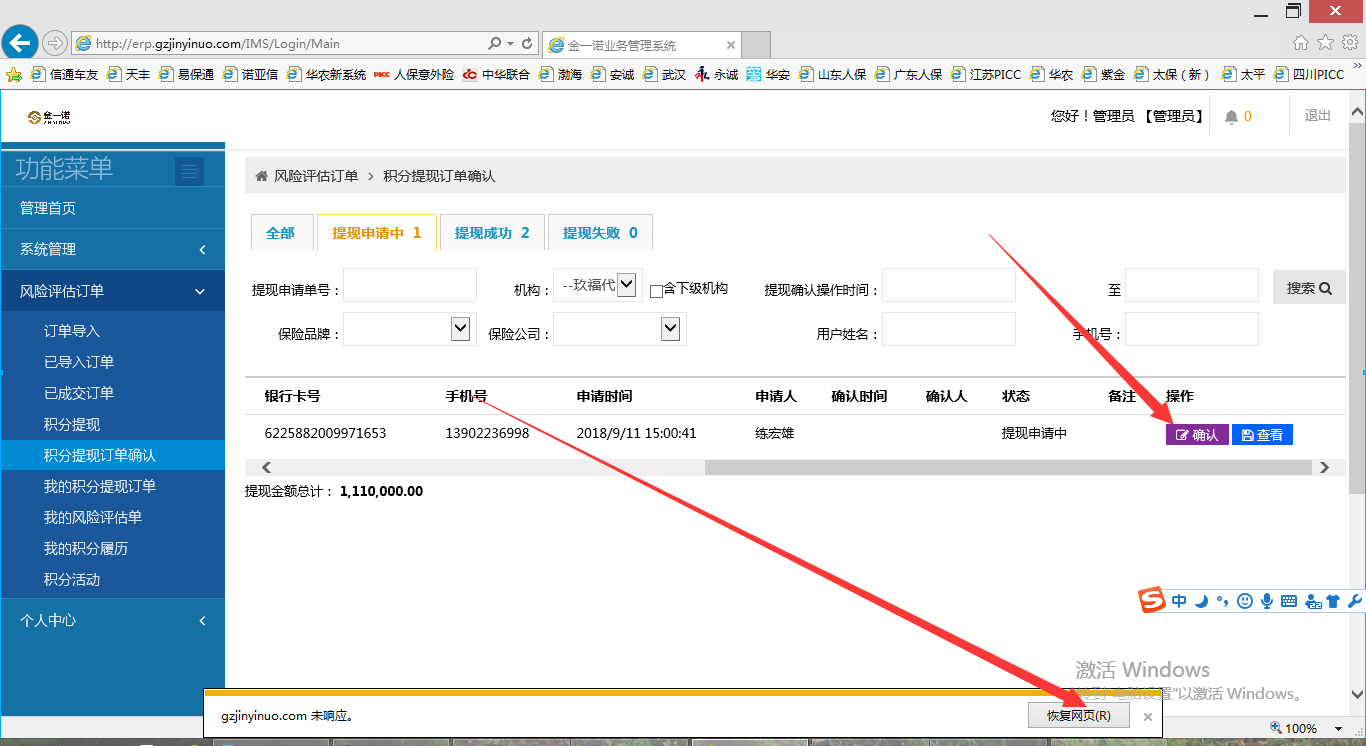
Task: Select the 全部 tab
Action: [x=280, y=233]
